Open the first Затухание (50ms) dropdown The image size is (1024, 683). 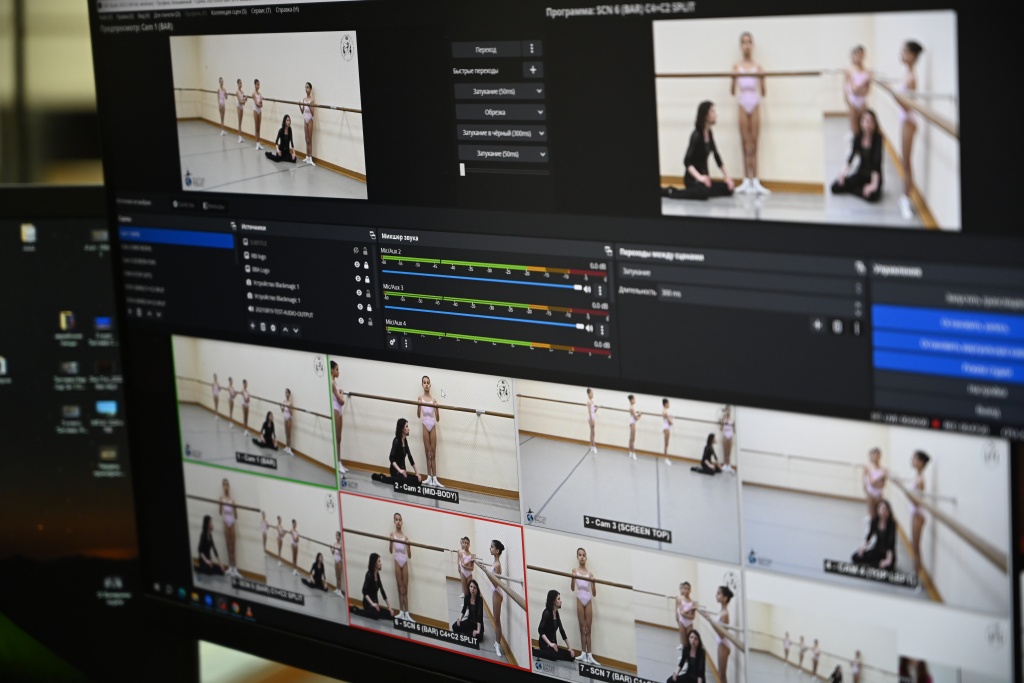click(499, 91)
